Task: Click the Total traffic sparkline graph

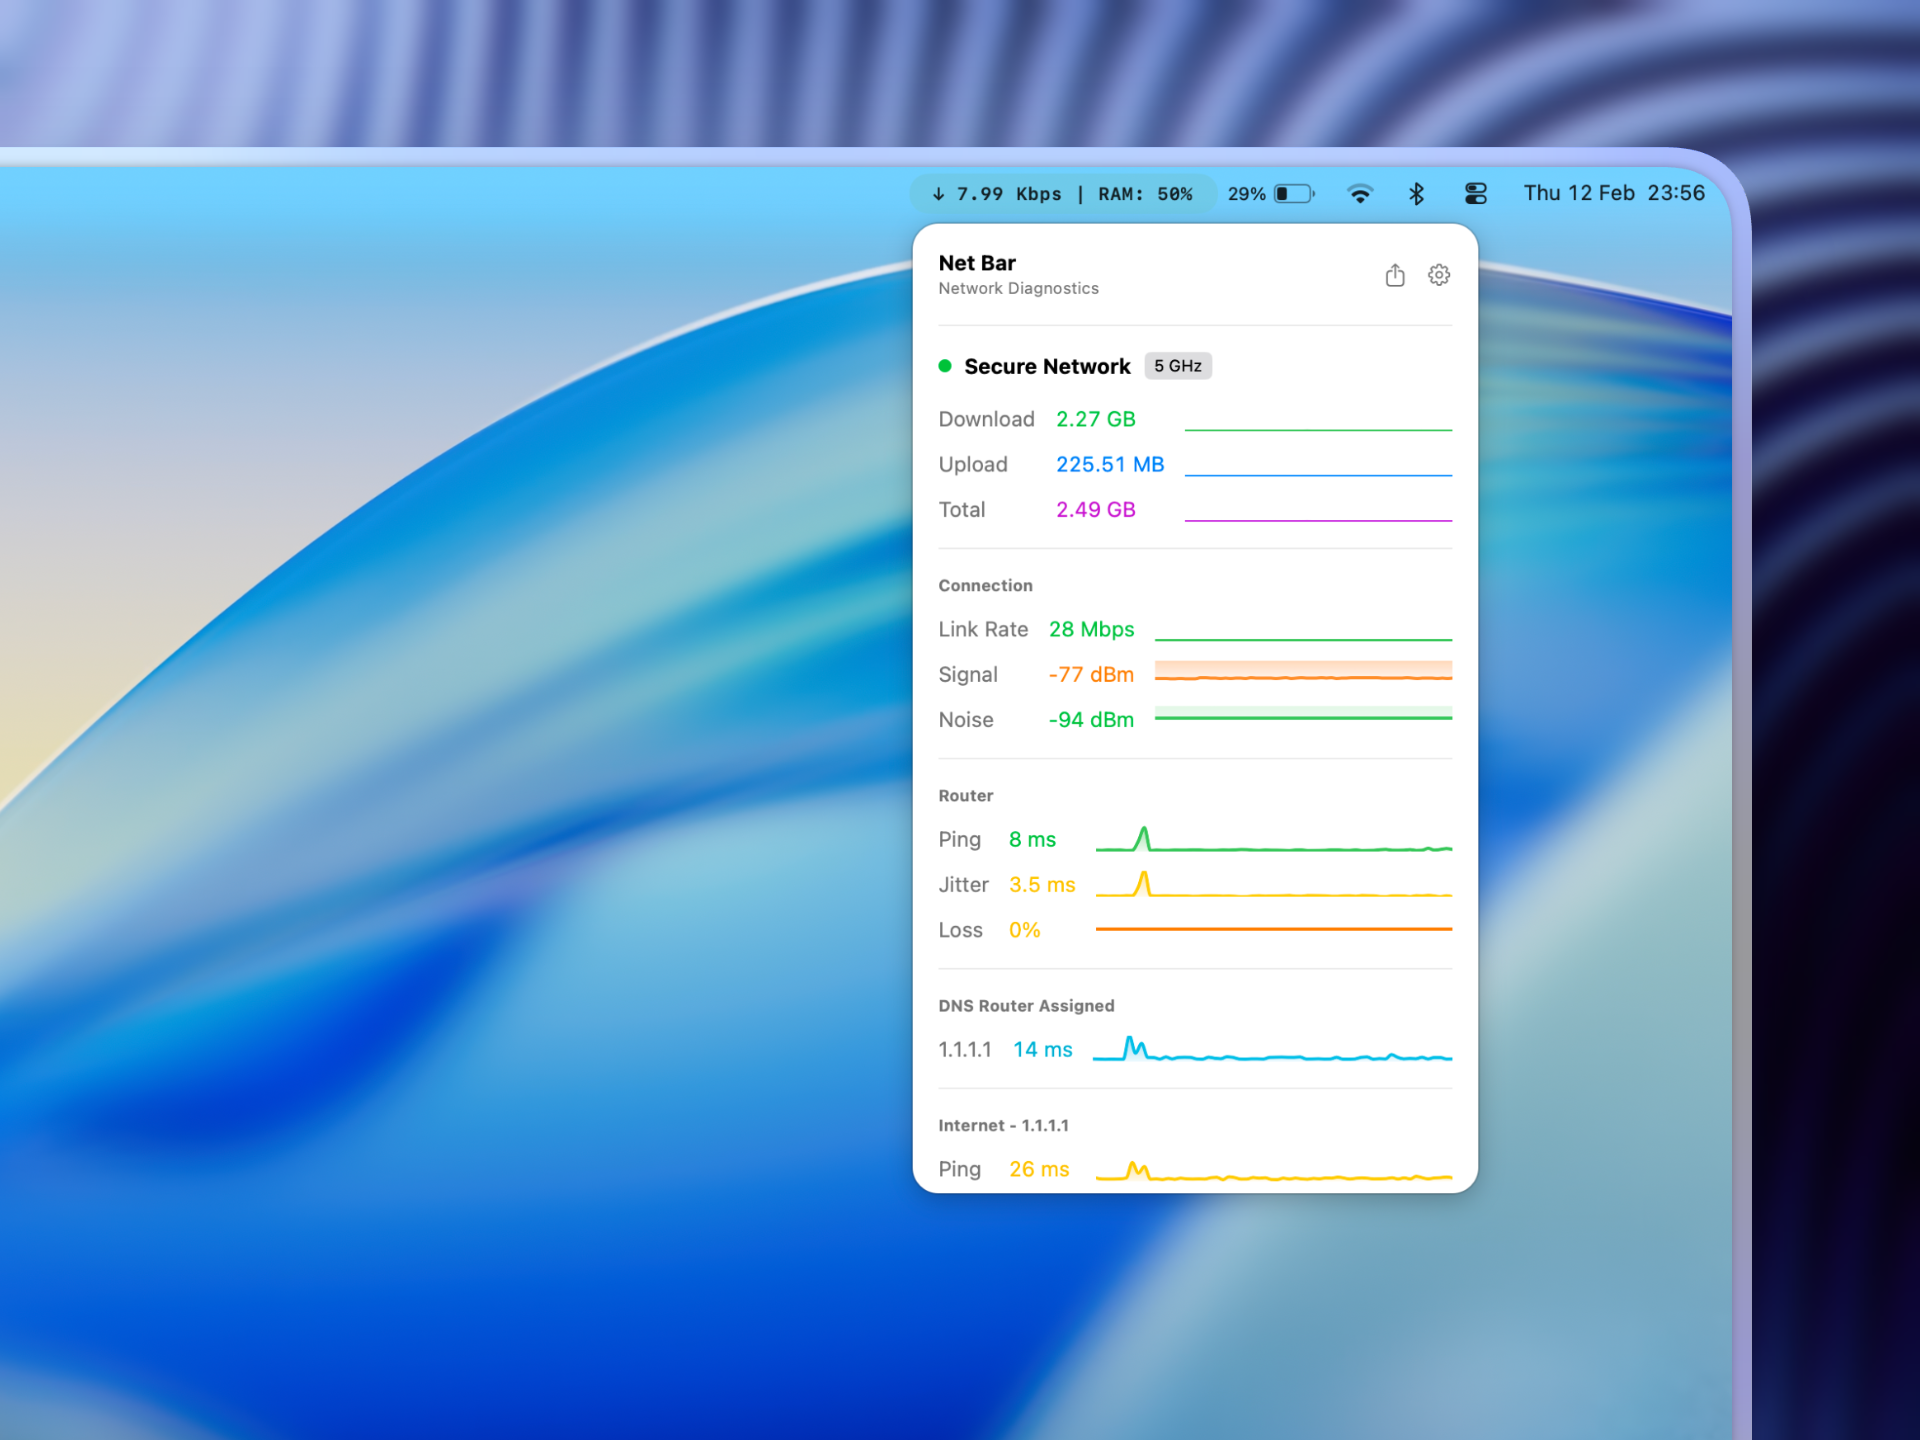Action: (x=1318, y=518)
